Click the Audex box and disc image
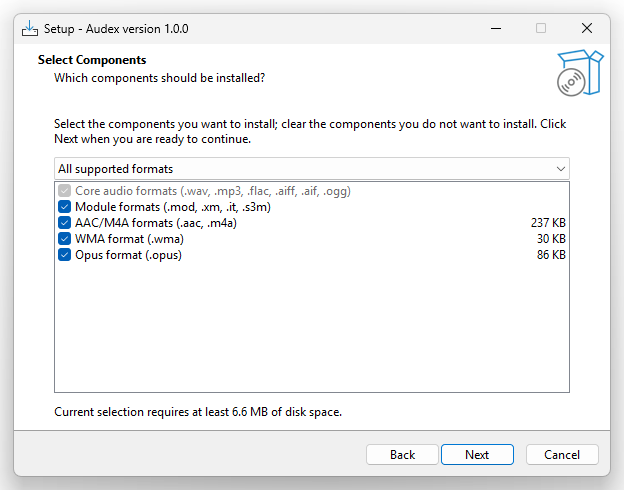This screenshot has height=490, width=624. click(x=579, y=75)
